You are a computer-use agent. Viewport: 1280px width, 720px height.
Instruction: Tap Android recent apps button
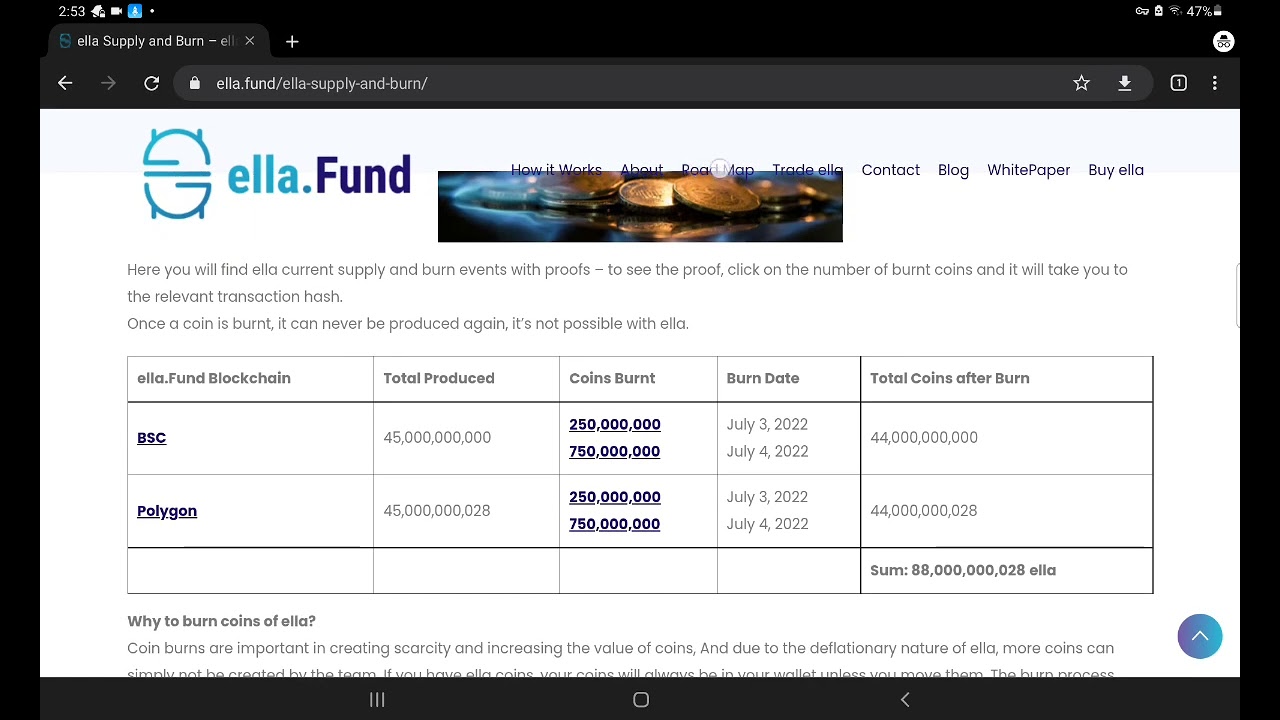pos(377,700)
